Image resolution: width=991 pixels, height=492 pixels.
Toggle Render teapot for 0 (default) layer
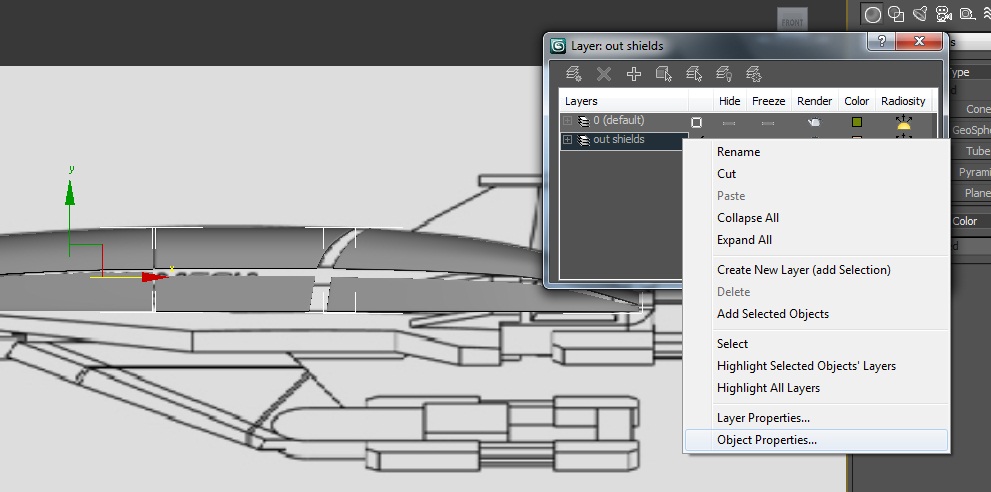814,122
